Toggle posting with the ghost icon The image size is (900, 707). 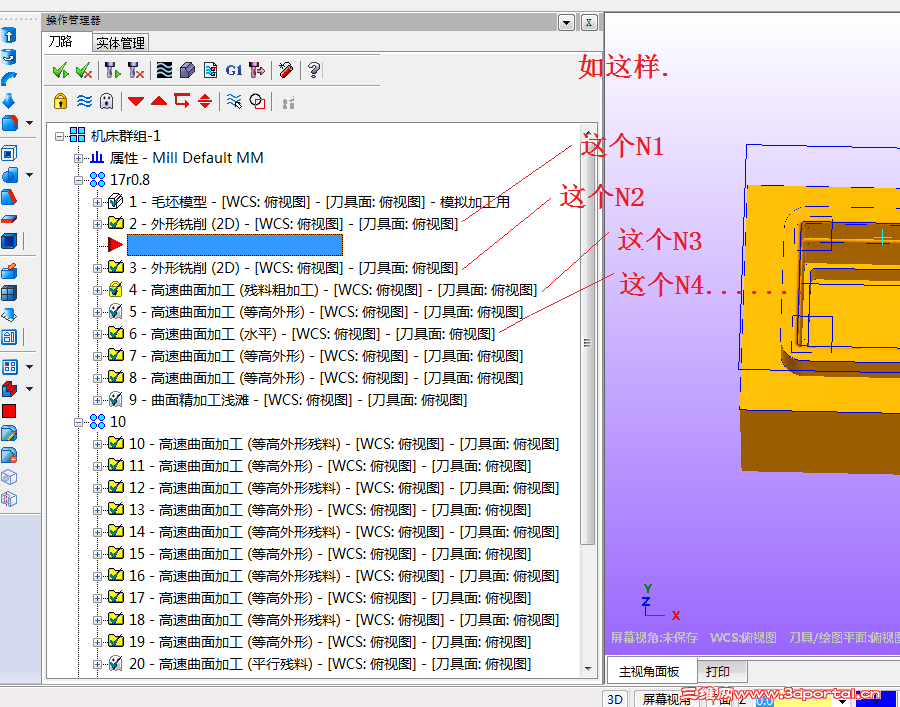point(107,102)
